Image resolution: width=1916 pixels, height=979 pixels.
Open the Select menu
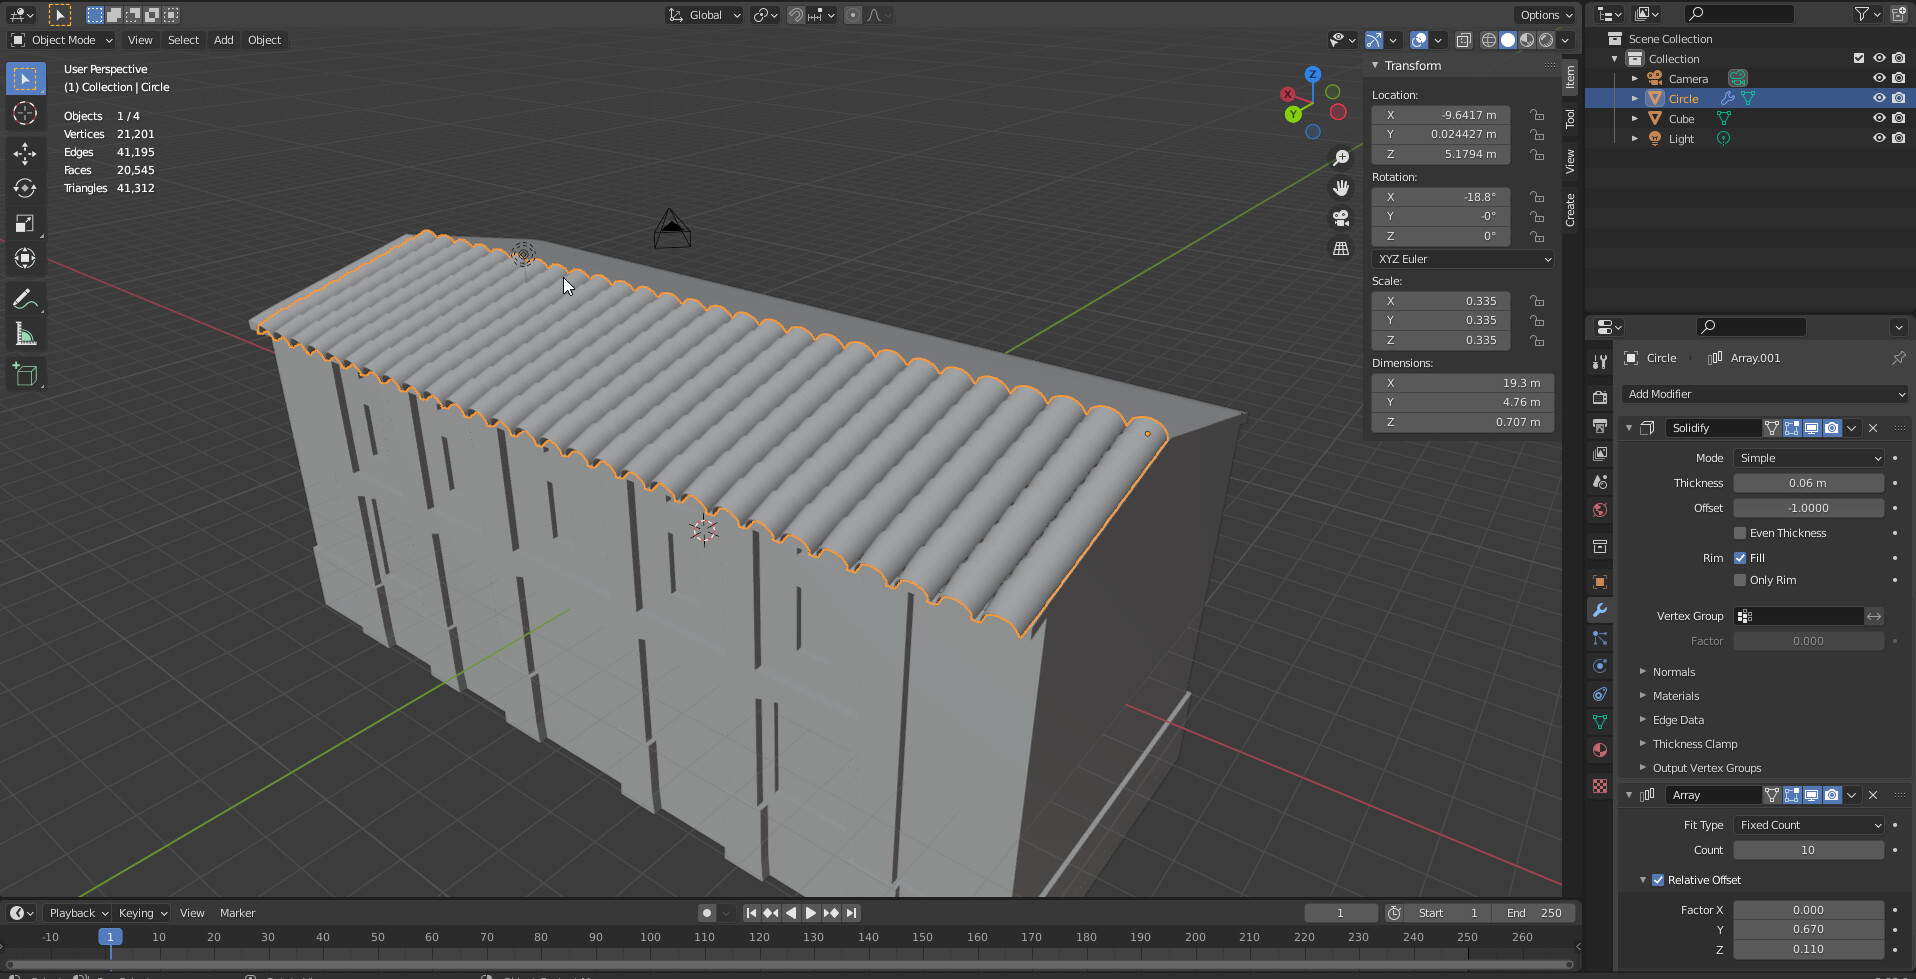[x=183, y=40]
